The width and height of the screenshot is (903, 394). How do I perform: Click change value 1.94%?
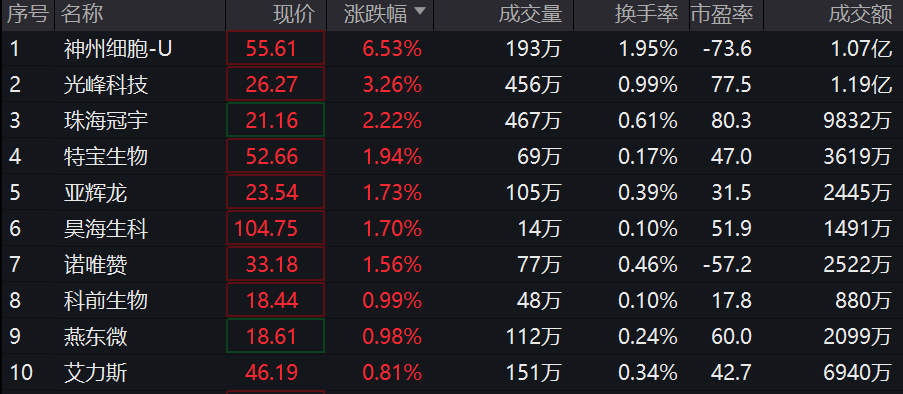tap(392, 156)
